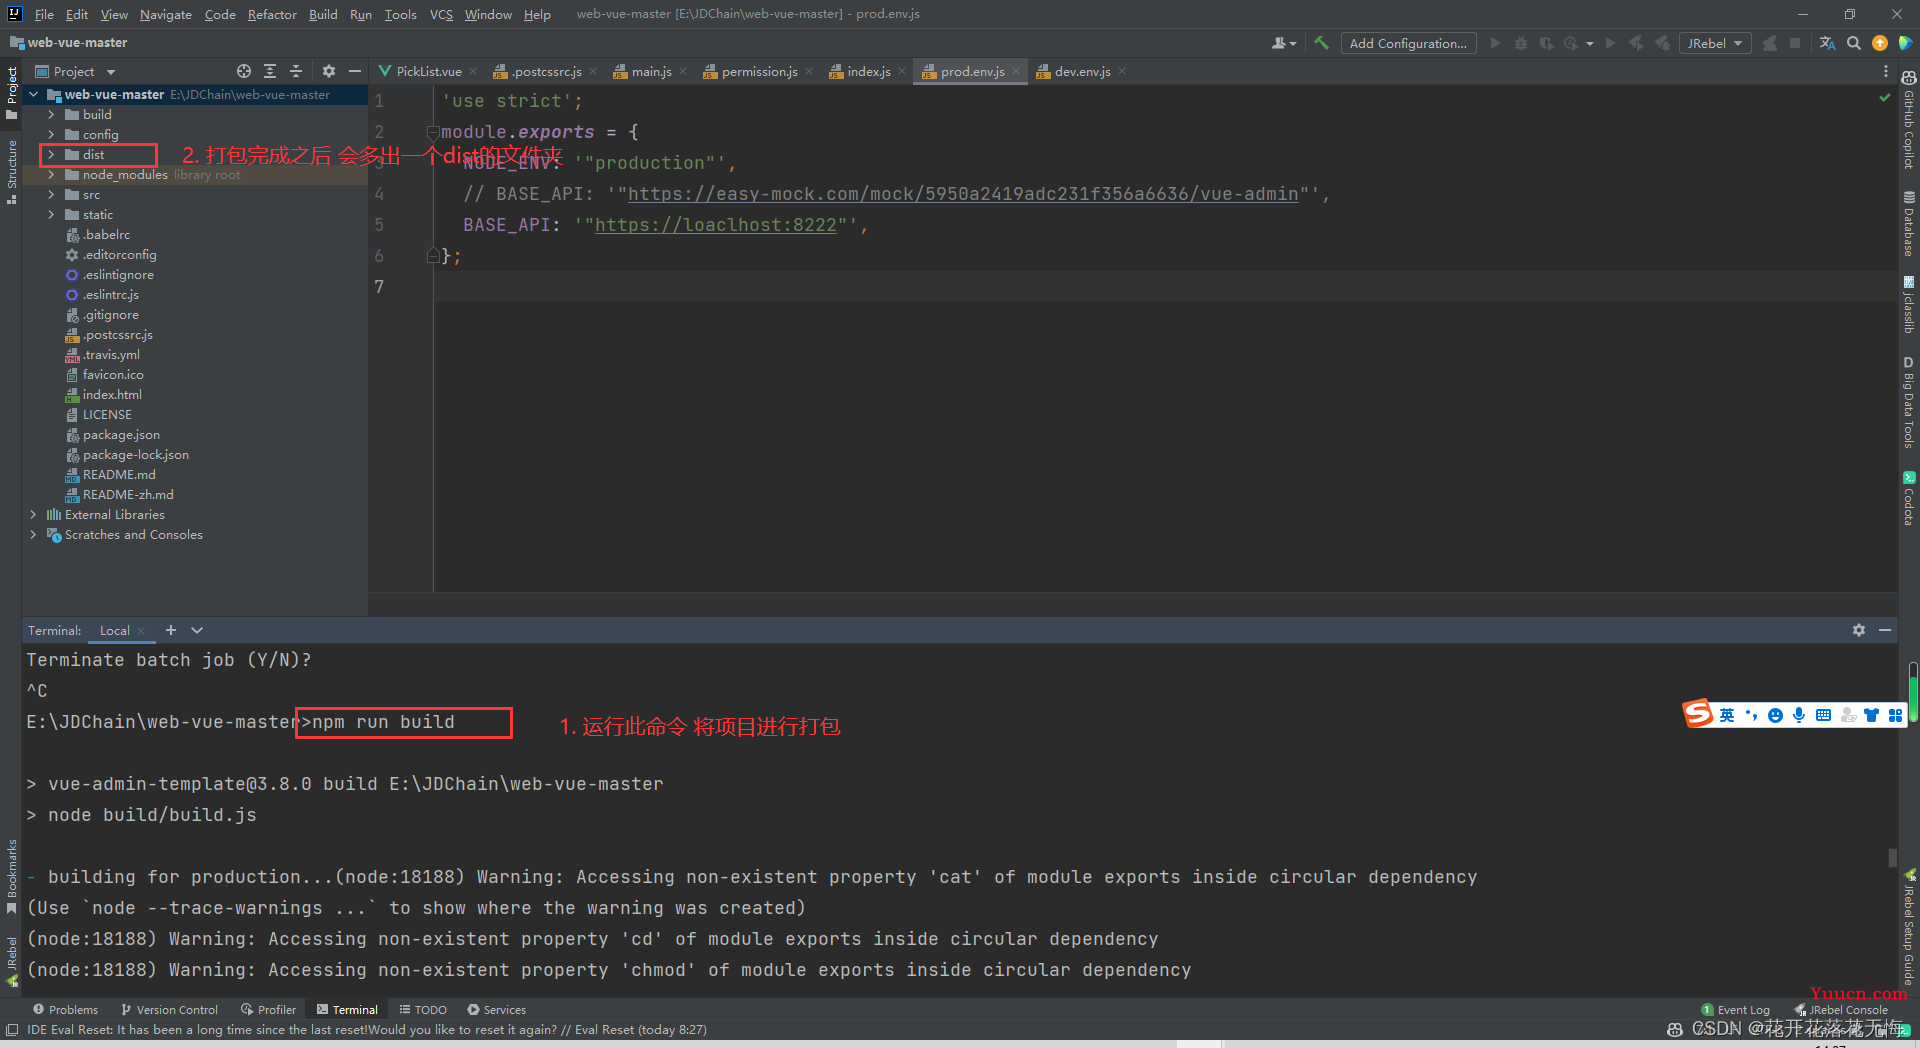Toggle the jclasslib side tool button
Screen dimensions: 1920x1048
coord(1908,305)
